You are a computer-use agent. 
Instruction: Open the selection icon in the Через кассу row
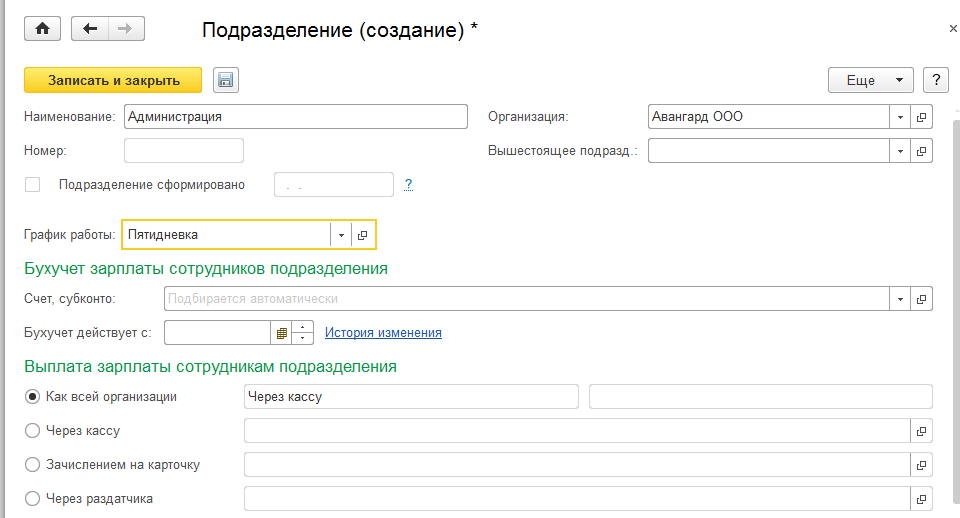click(921, 431)
